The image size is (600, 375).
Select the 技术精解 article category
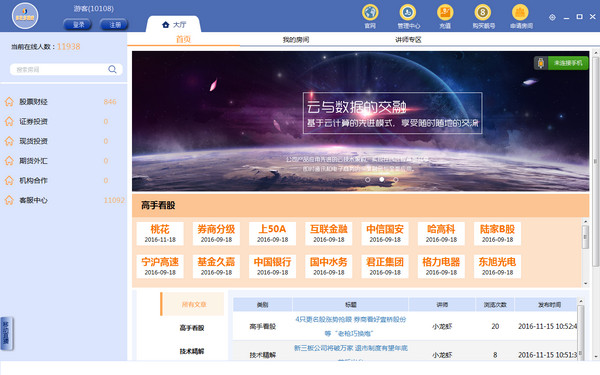(x=192, y=351)
